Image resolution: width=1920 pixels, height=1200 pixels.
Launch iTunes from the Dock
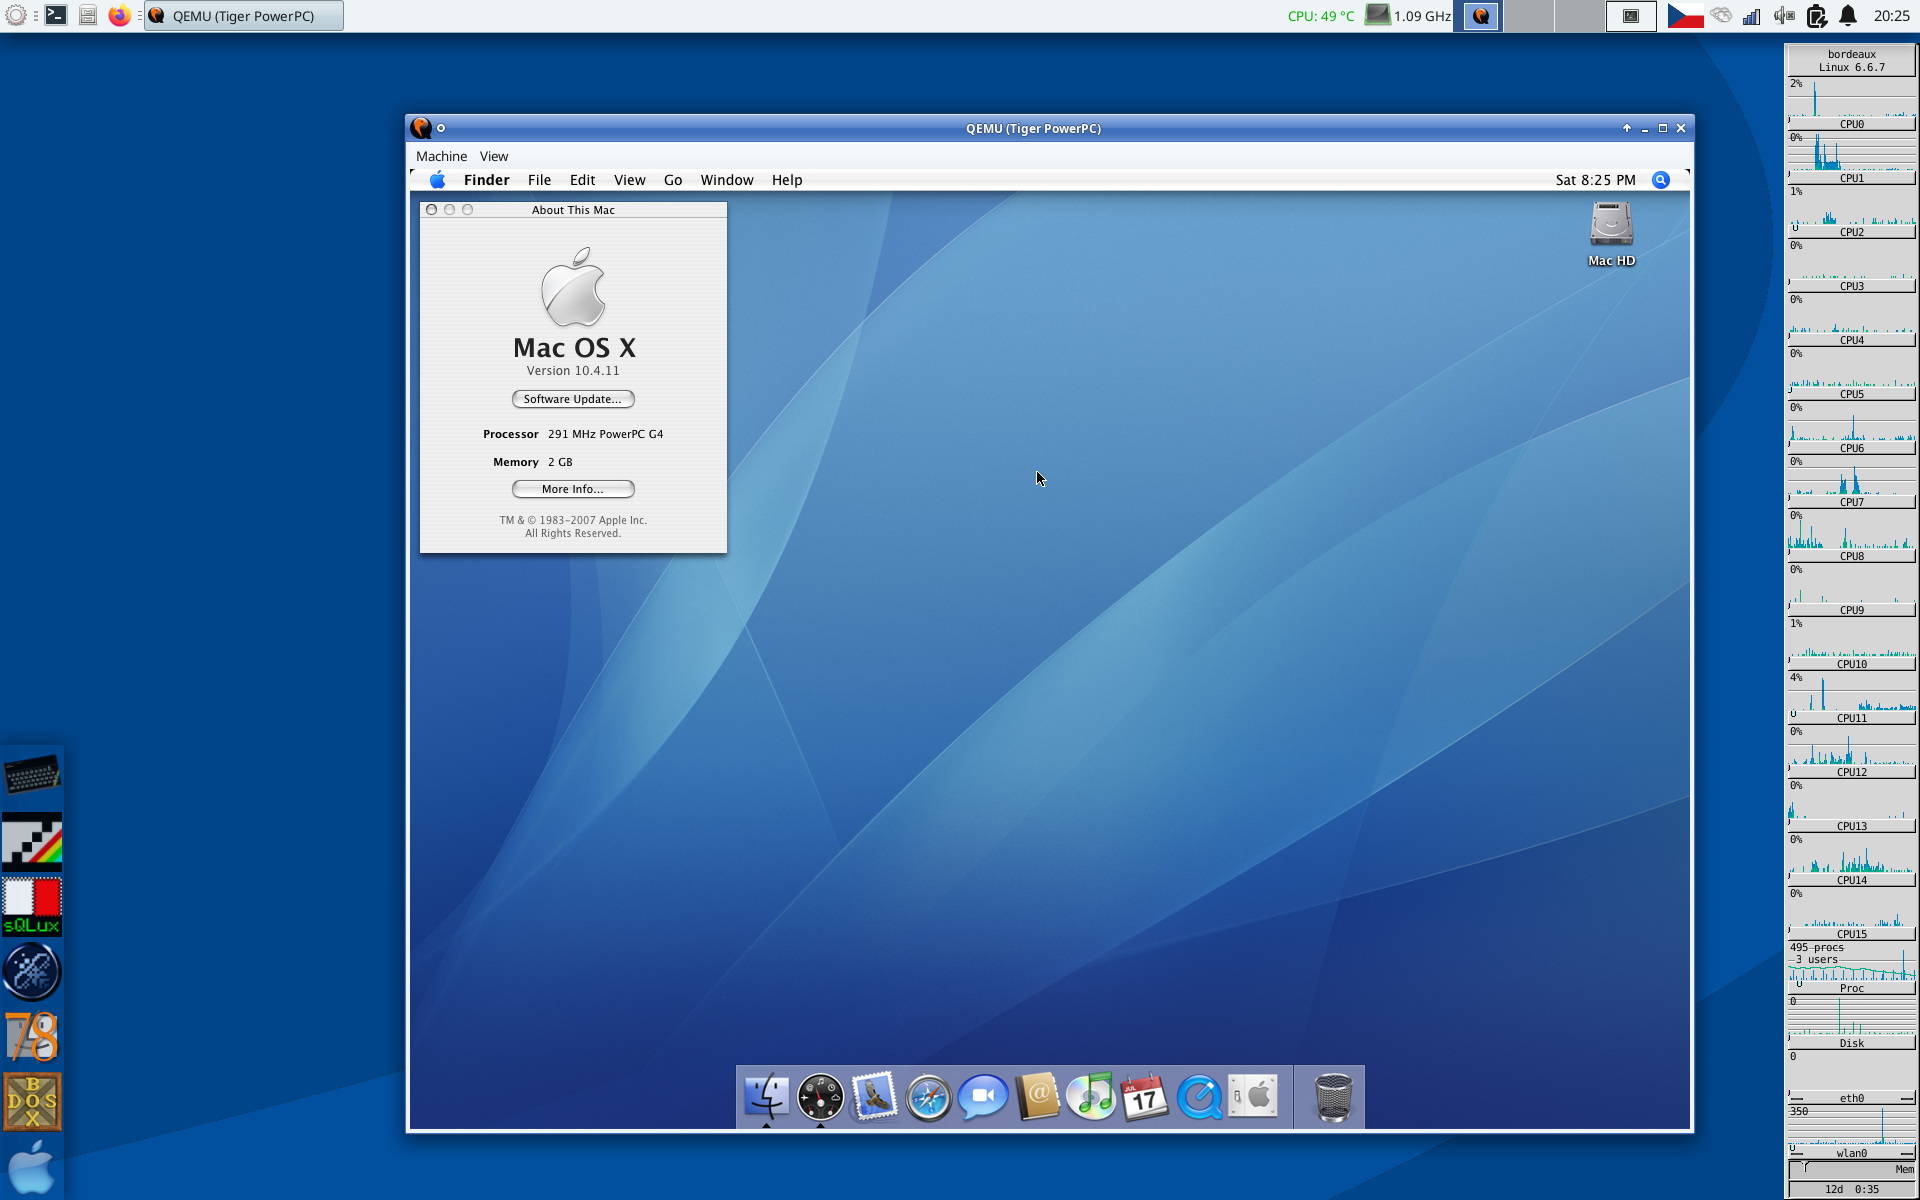point(1091,1097)
